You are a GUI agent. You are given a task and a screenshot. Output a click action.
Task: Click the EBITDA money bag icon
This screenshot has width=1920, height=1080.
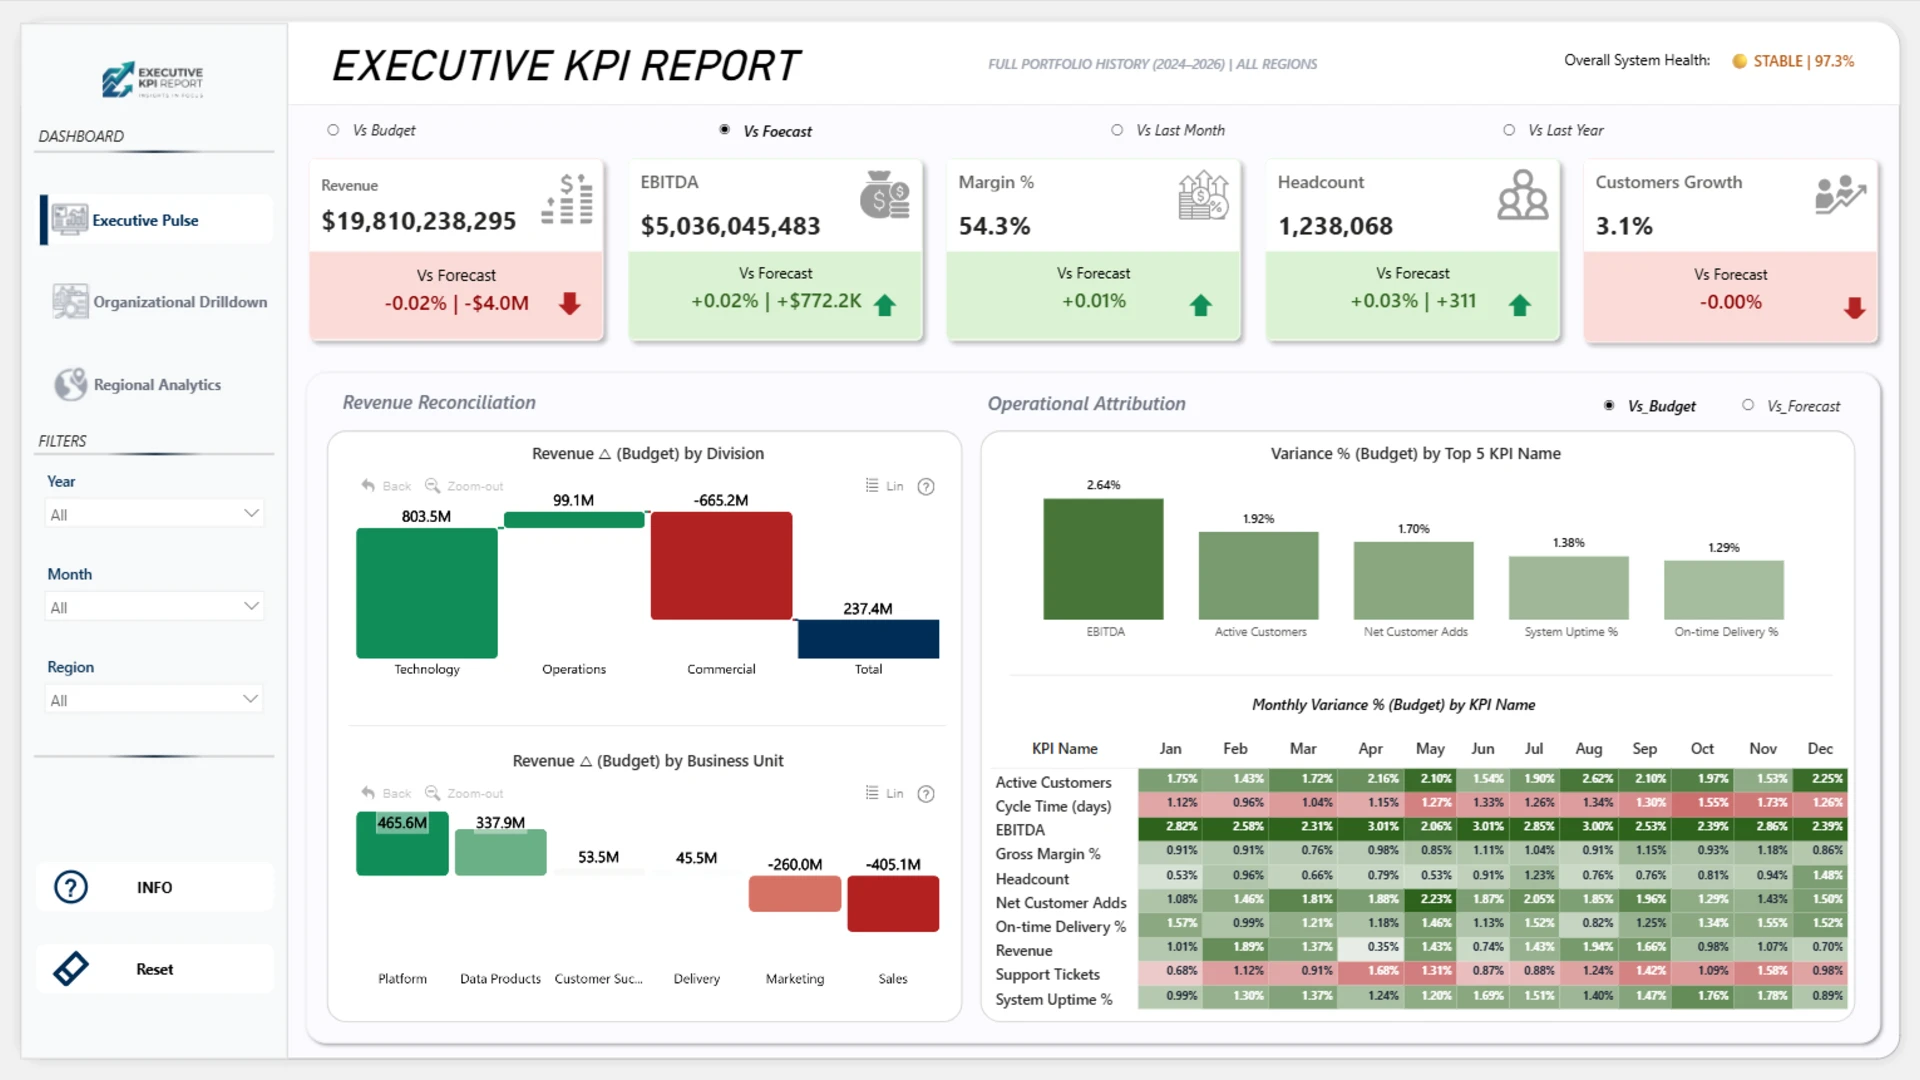[884, 195]
